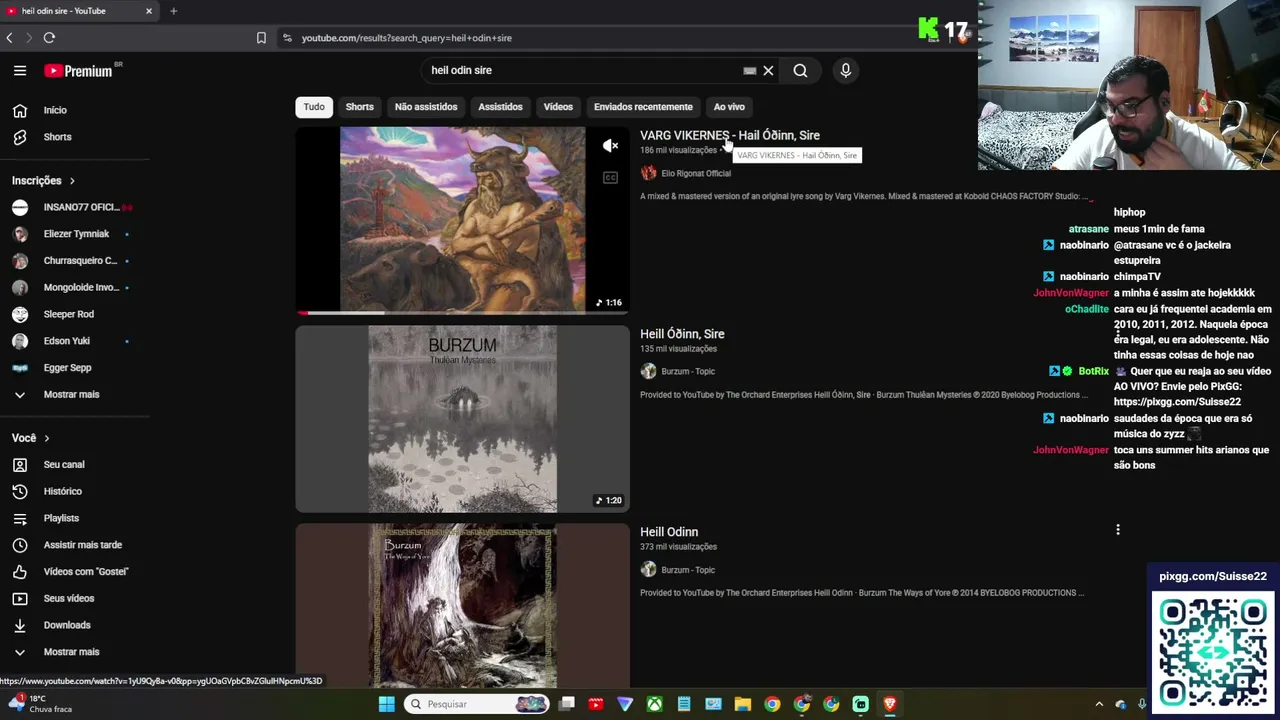
Task: Bookmark this page via the bookmark icon
Action: click(x=261, y=38)
